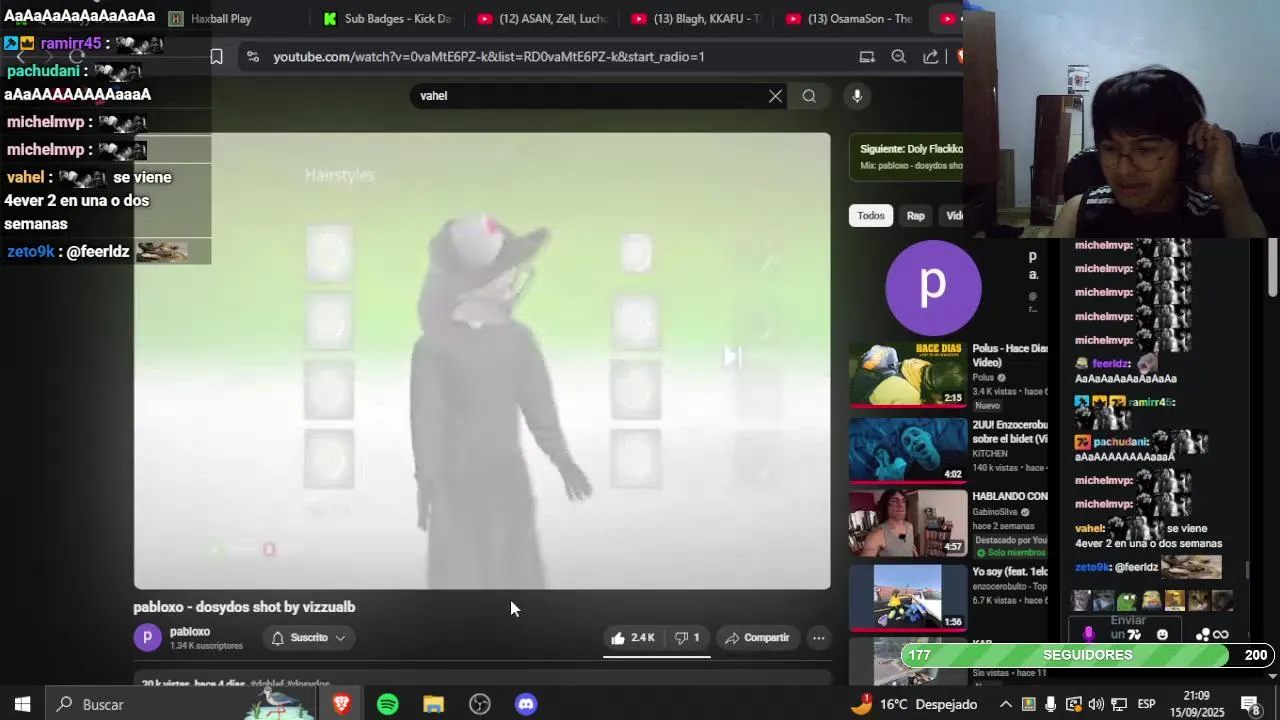1280x720 pixels.
Task: Open Polus - Hace Dias video thumbnail
Action: click(x=908, y=374)
